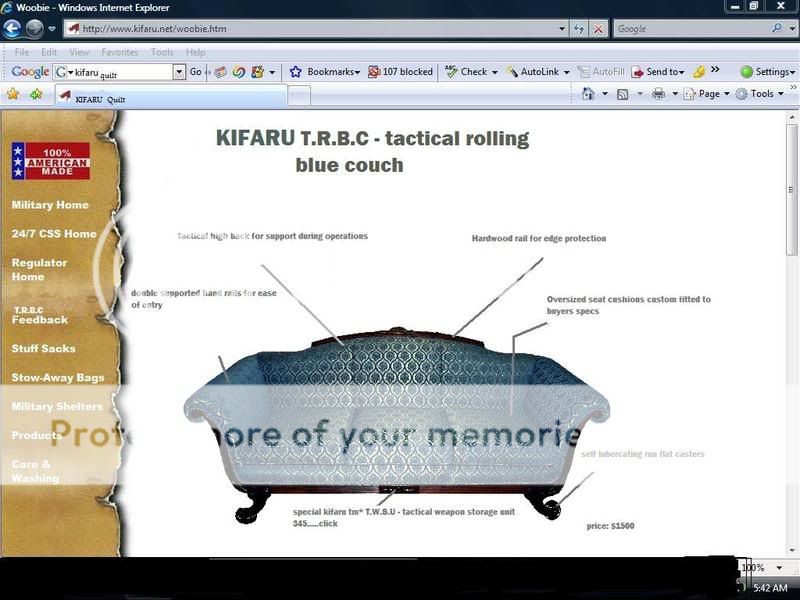Click the Refresh page icon
This screenshot has height=600, width=800.
pyautogui.click(x=579, y=29)
